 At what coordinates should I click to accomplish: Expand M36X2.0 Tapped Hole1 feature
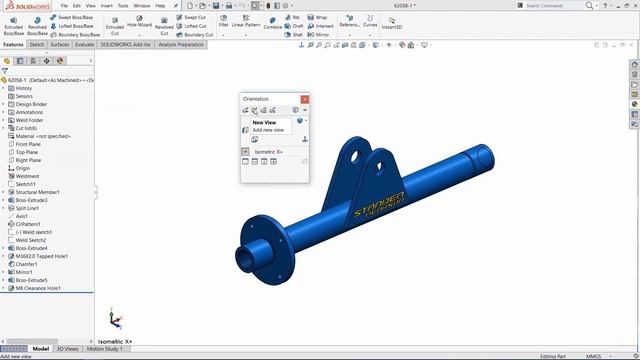4,256
